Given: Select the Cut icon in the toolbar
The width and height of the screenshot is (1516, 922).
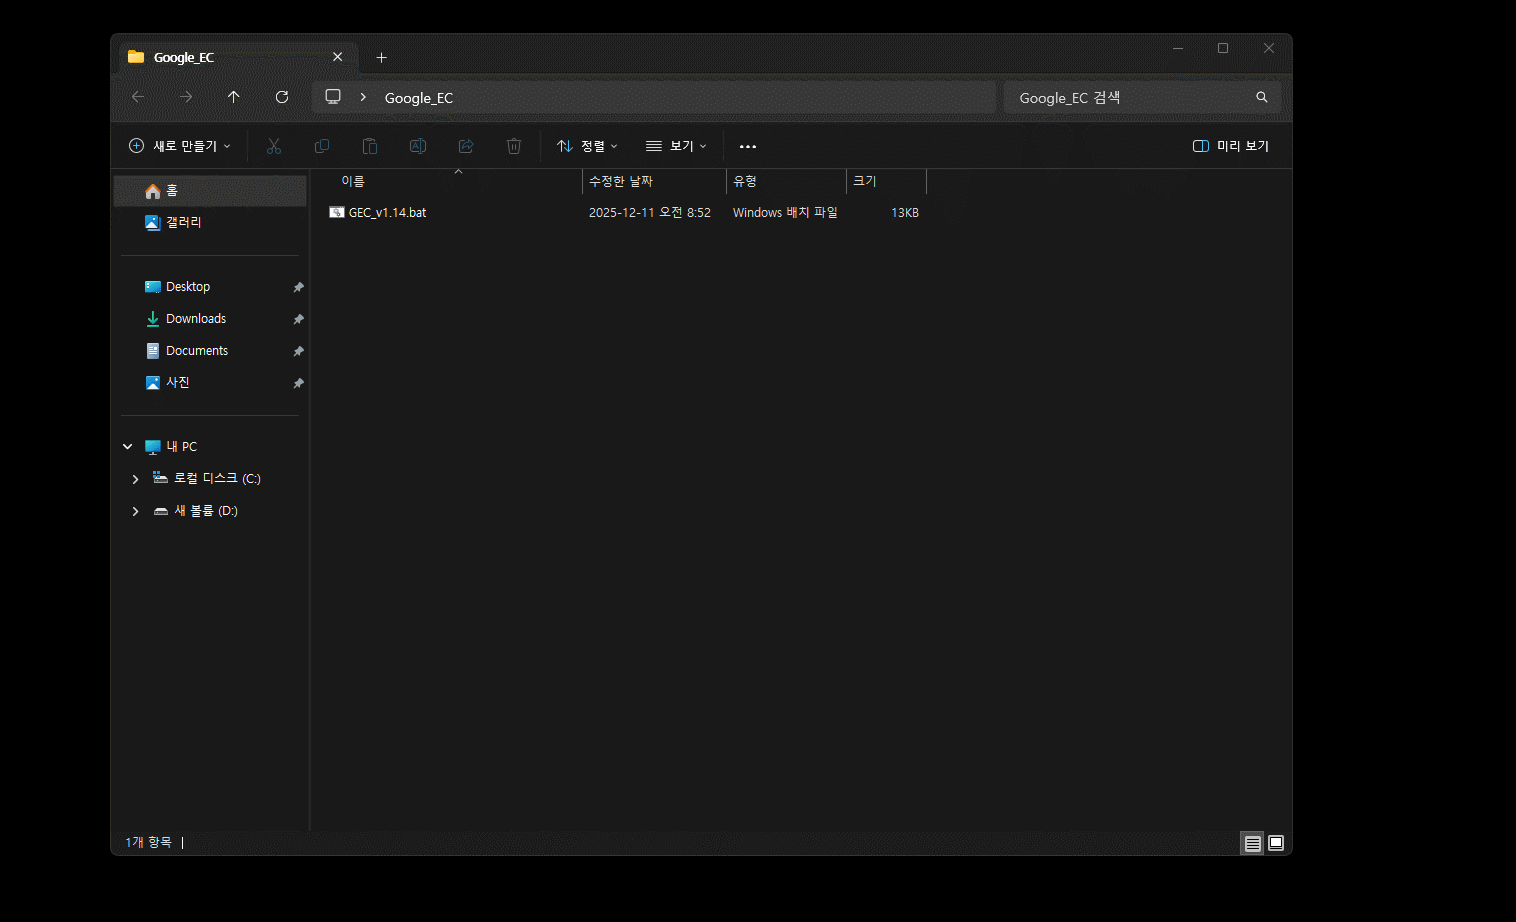Looking at the screenshot, I should 273,146.
